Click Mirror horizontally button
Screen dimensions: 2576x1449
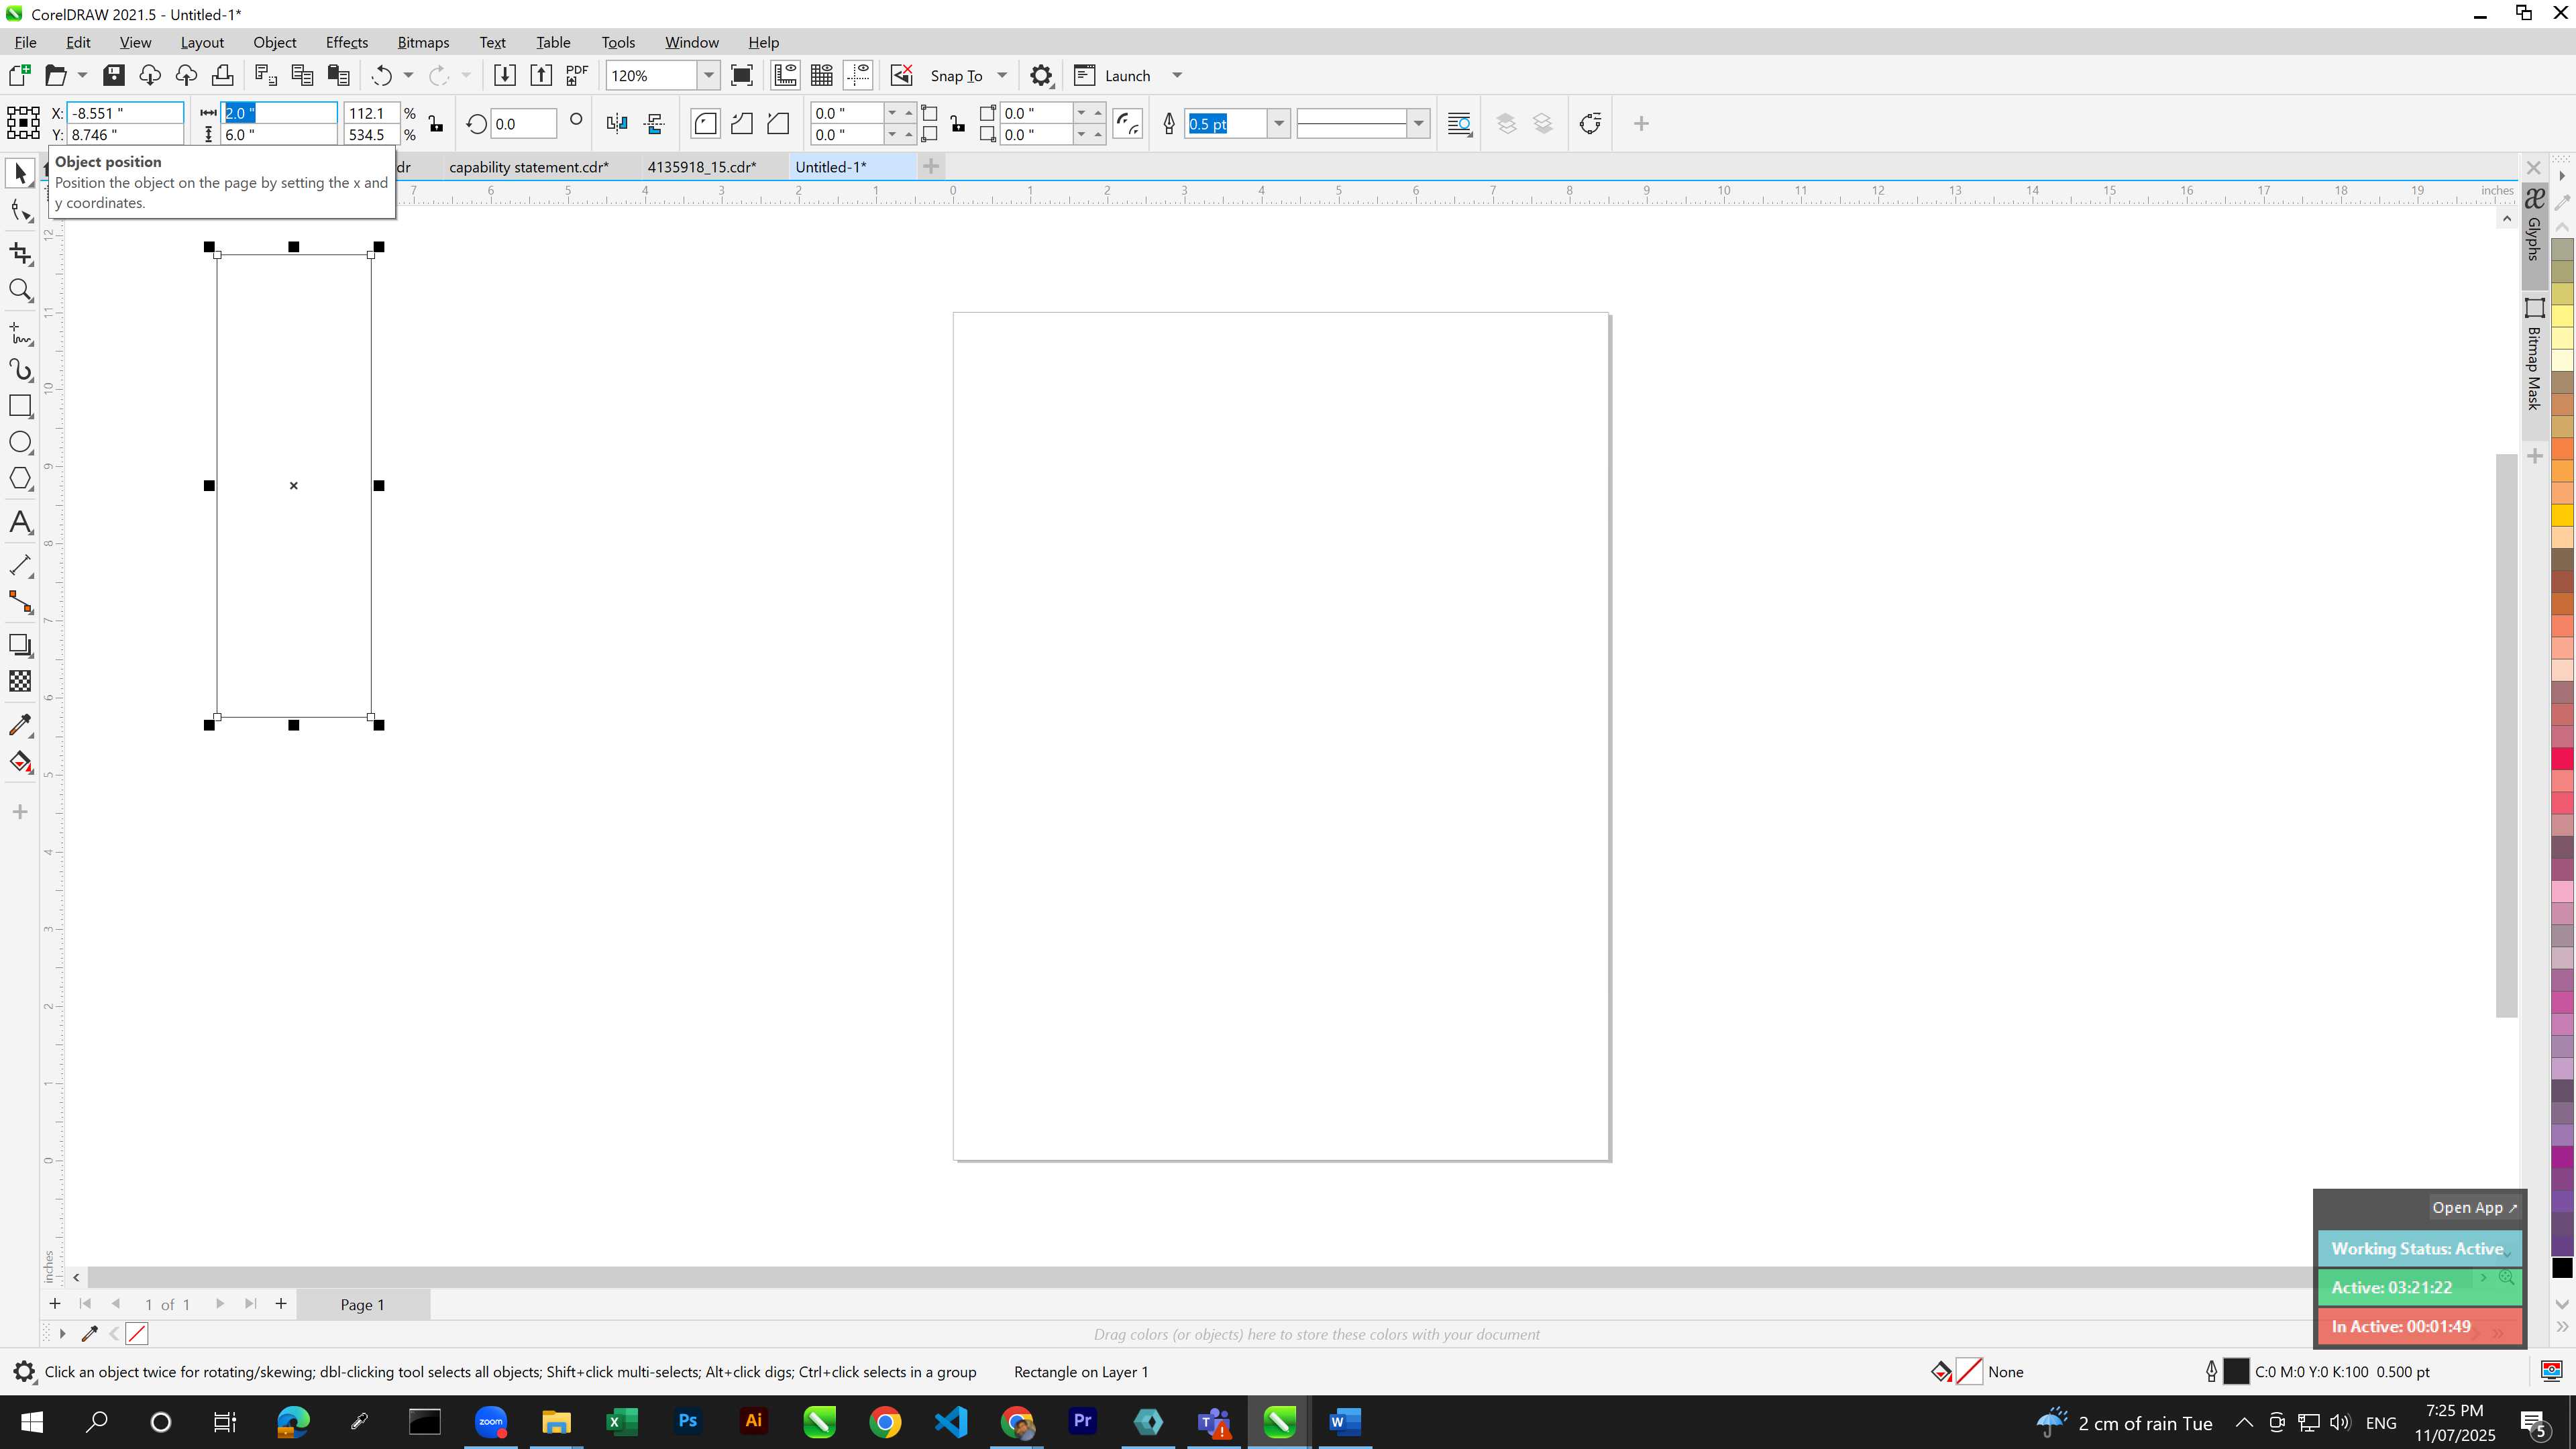point(617,124)
